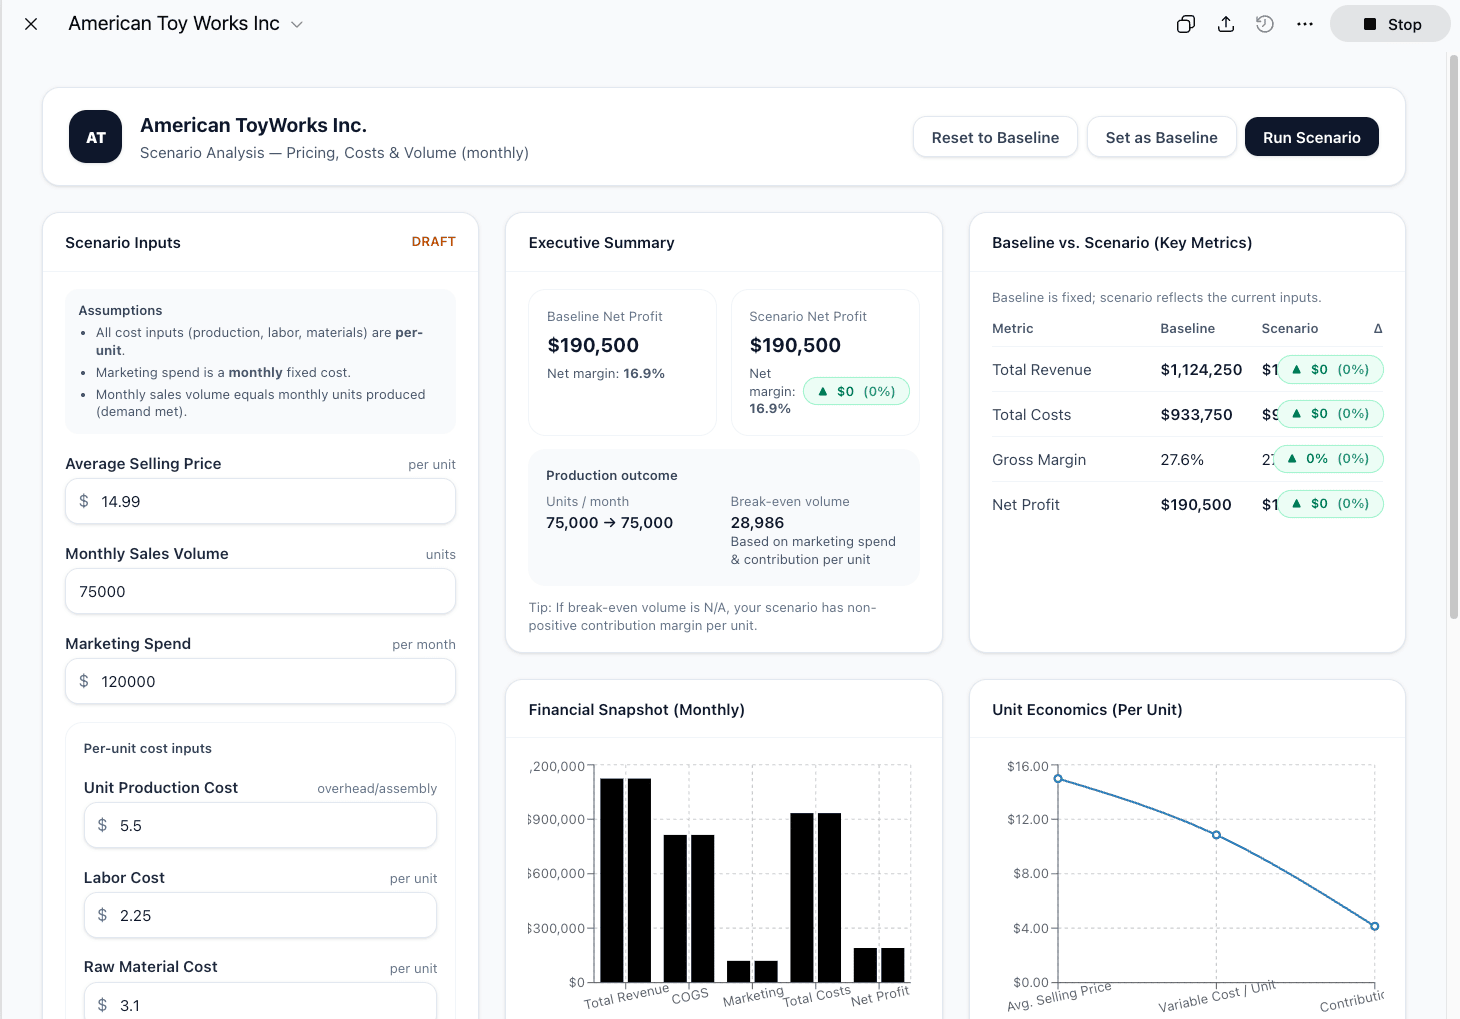Click the Variable Cost point on line chart
This screenshot has width=1460, height=1019.
coord(1216,835)
